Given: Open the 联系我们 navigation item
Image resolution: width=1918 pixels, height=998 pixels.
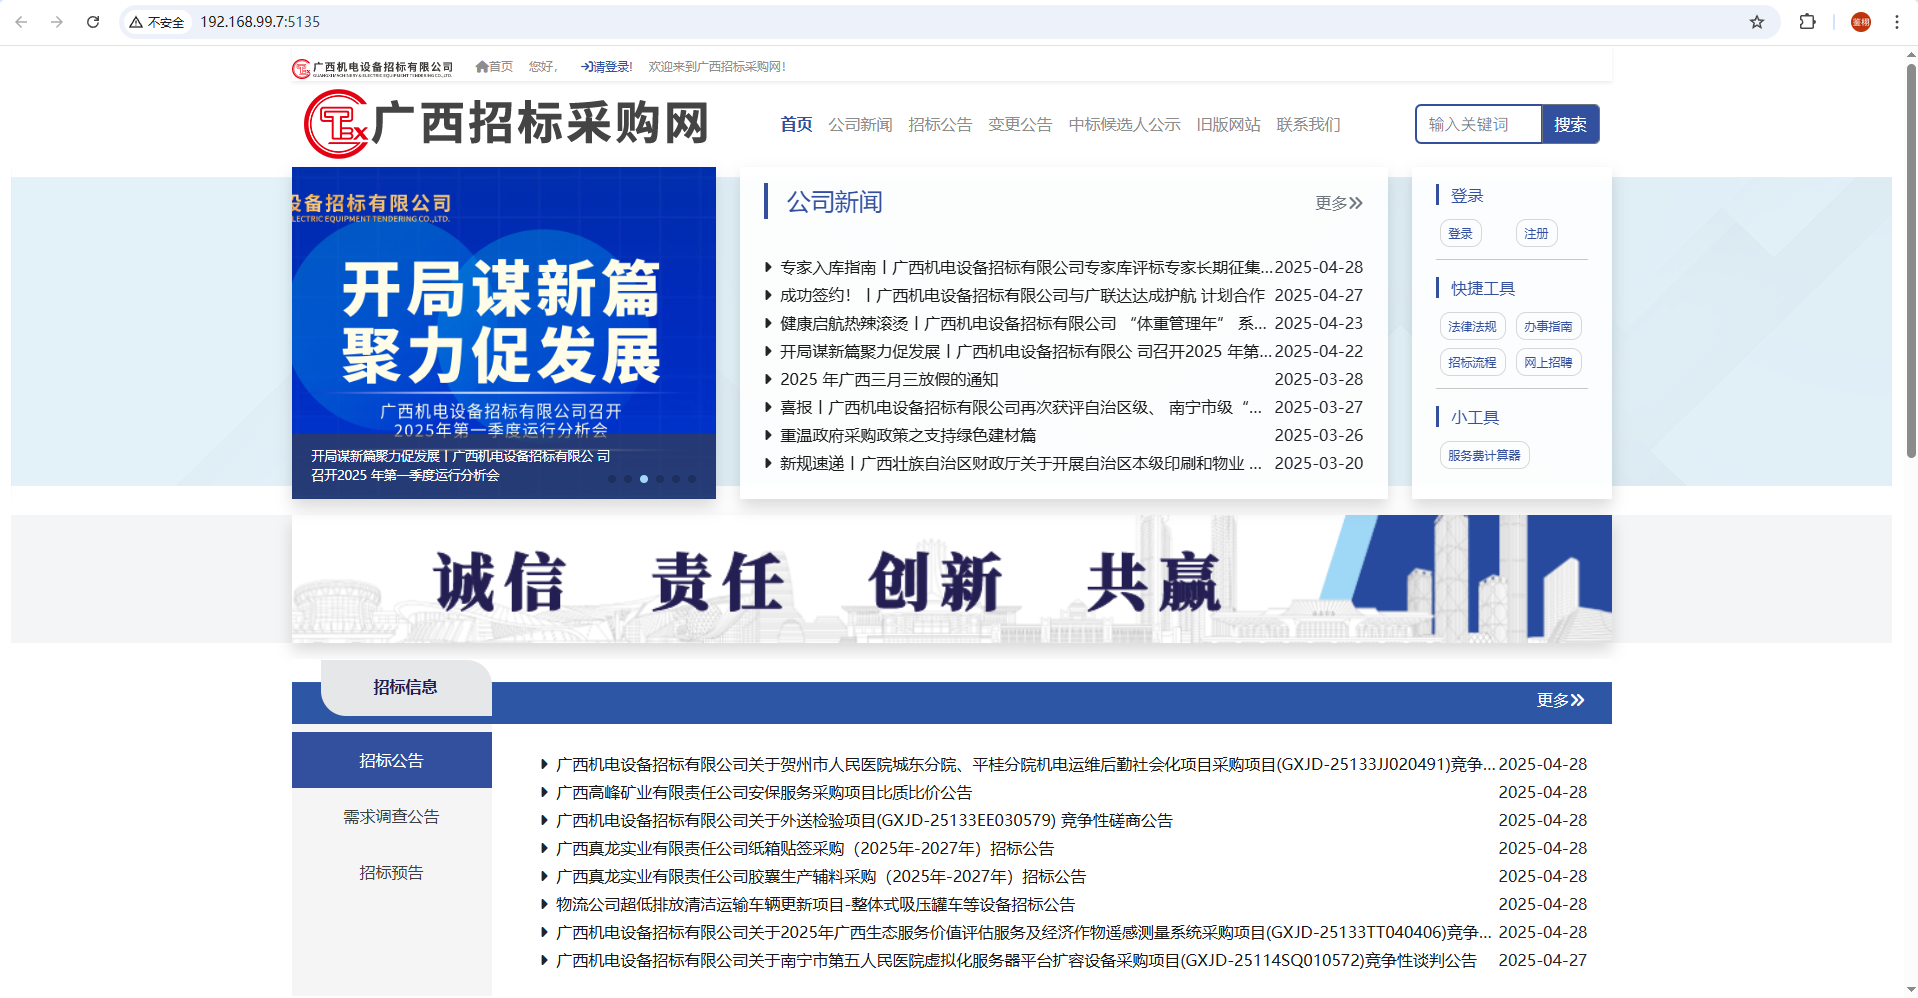Looking at the screenshot, I should 1308,124.
